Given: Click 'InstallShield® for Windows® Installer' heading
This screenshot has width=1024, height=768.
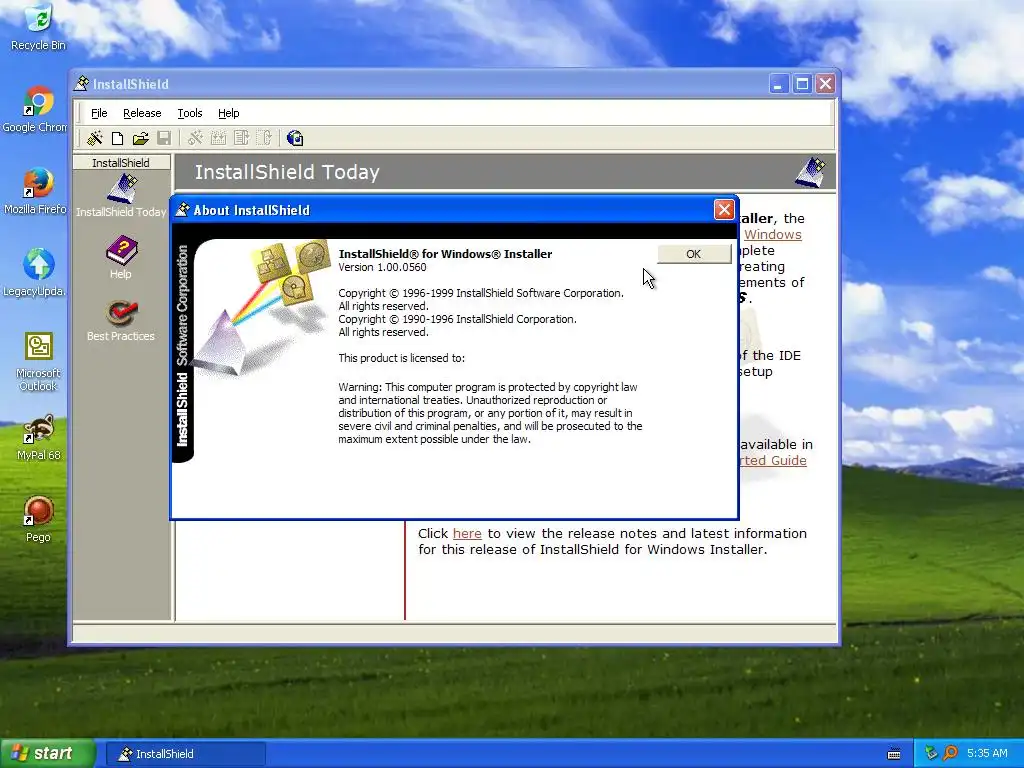Looking at the screenshot, I should click(x=445, y=254).
